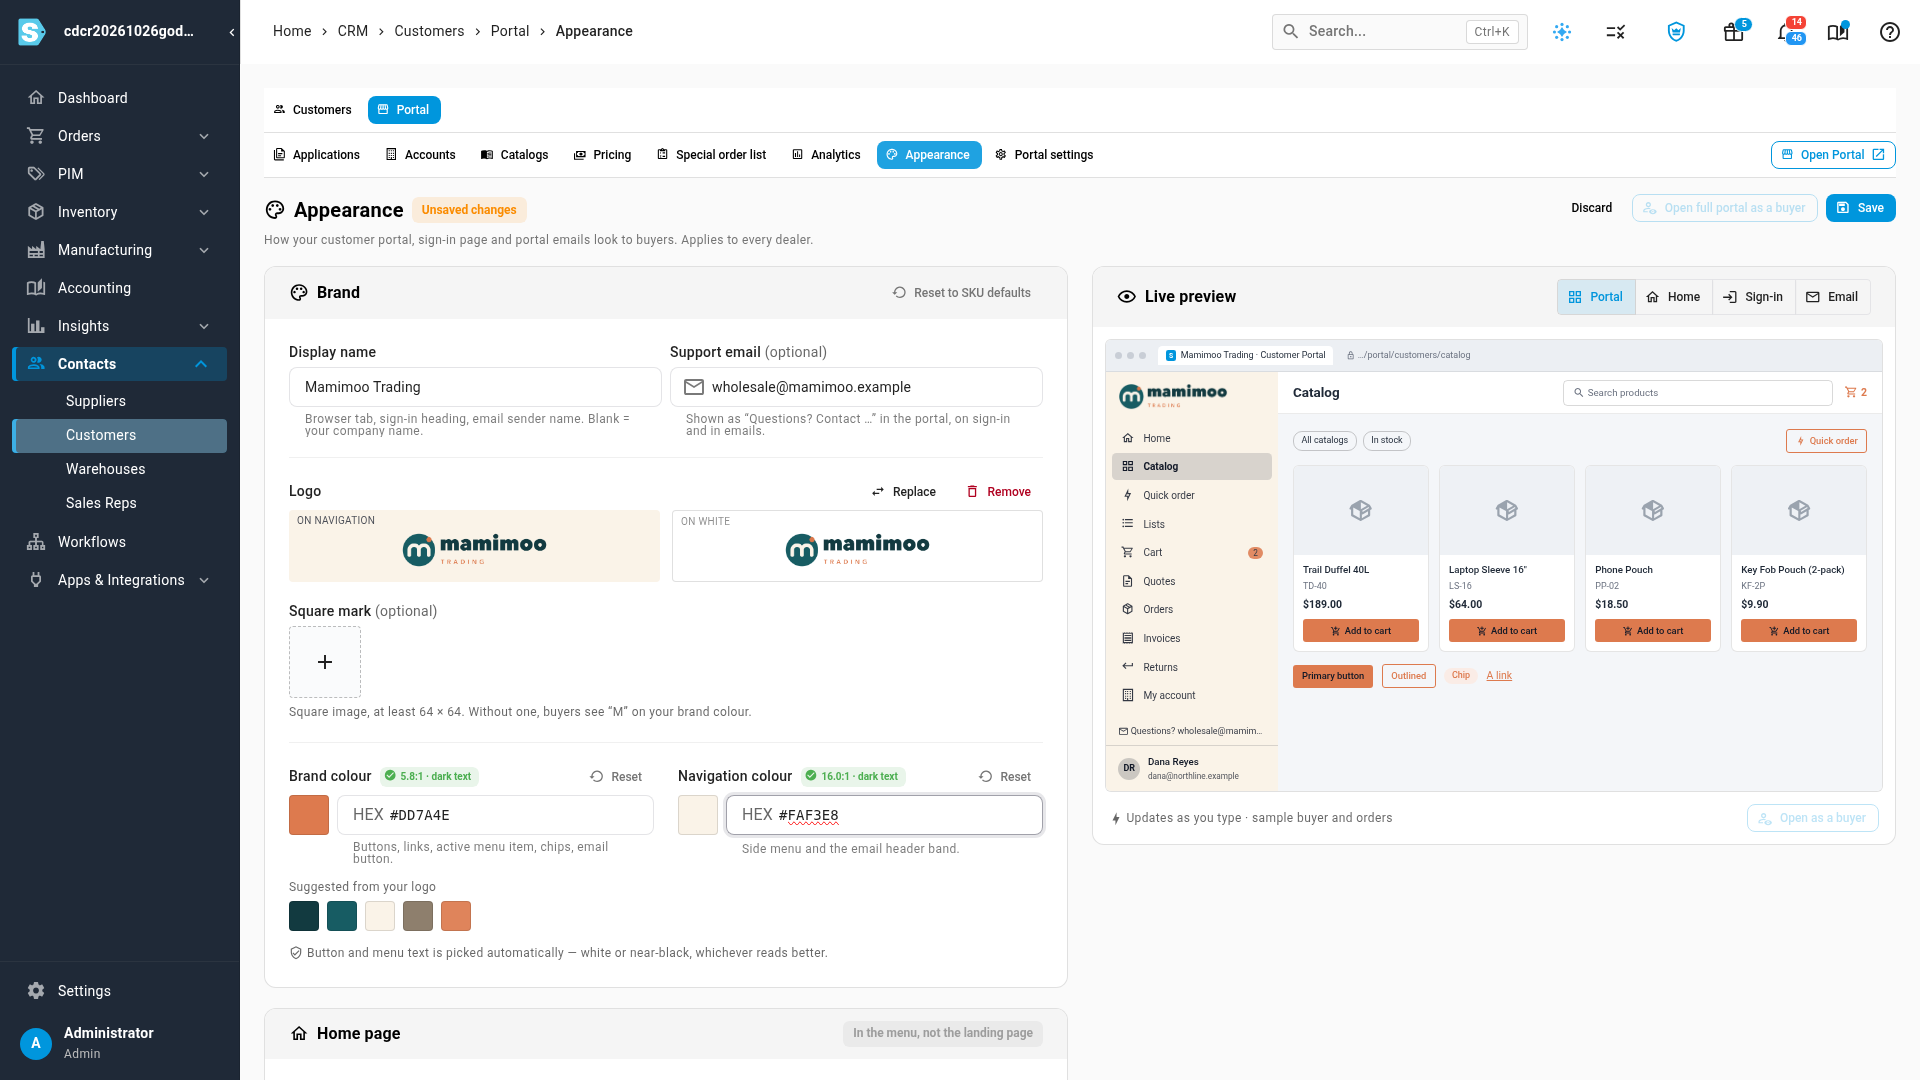Remove the uploaded logo

coord(998,492)
